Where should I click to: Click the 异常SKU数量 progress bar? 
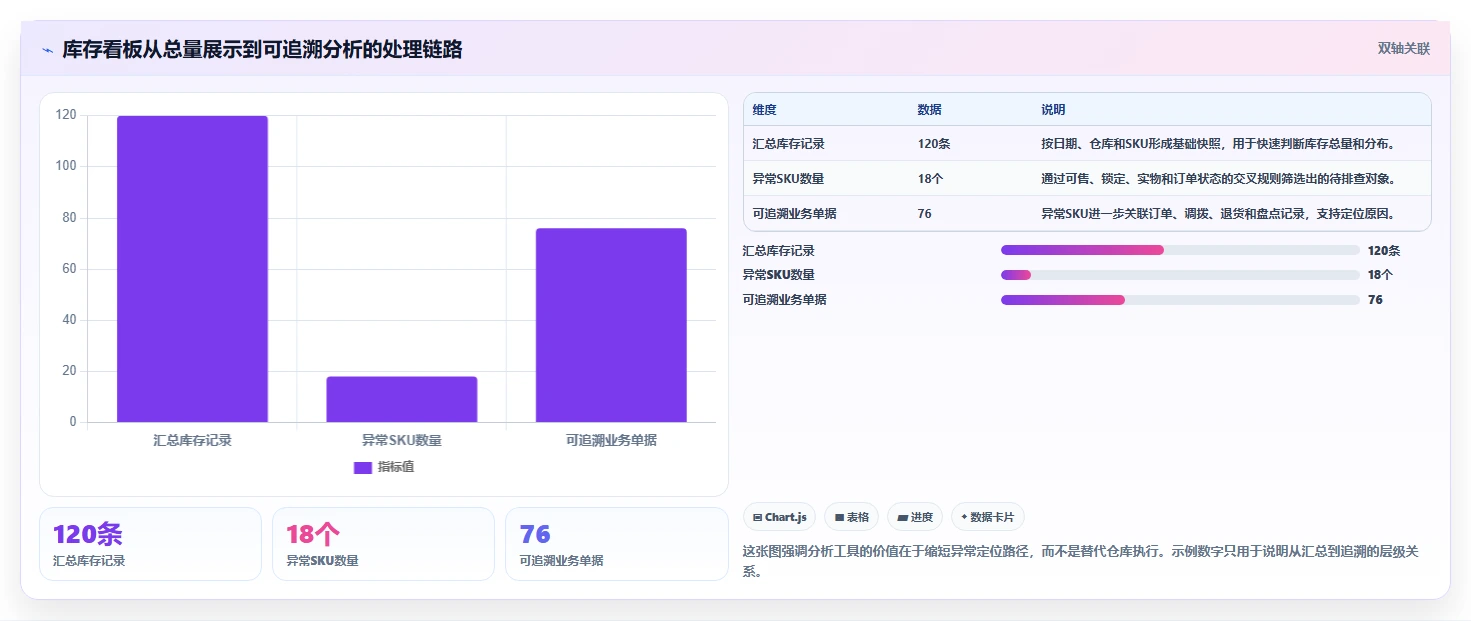(1180, 275)
